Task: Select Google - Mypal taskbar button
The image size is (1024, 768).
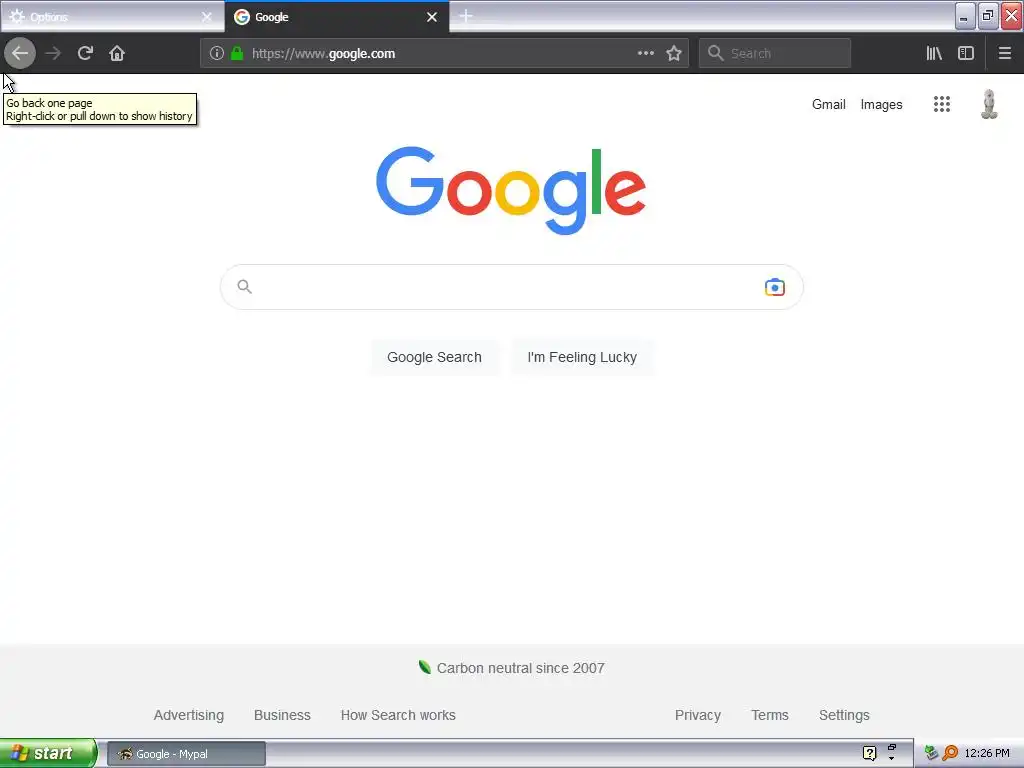Action: click(186, 754)
